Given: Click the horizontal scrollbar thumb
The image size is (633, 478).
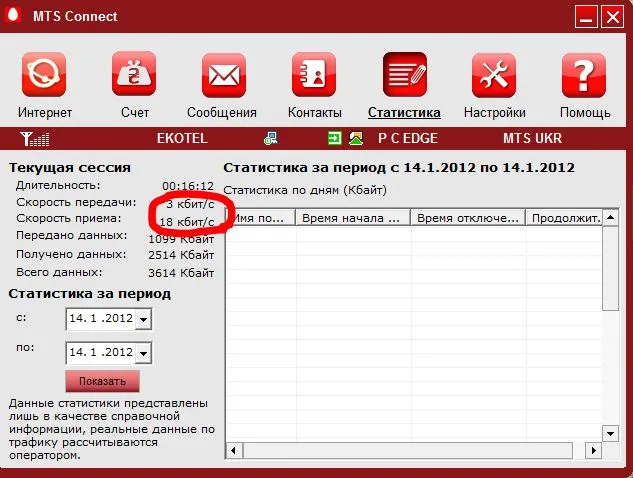Looking at the screenshot, I should pyautogui.click(x=408, y=450).
